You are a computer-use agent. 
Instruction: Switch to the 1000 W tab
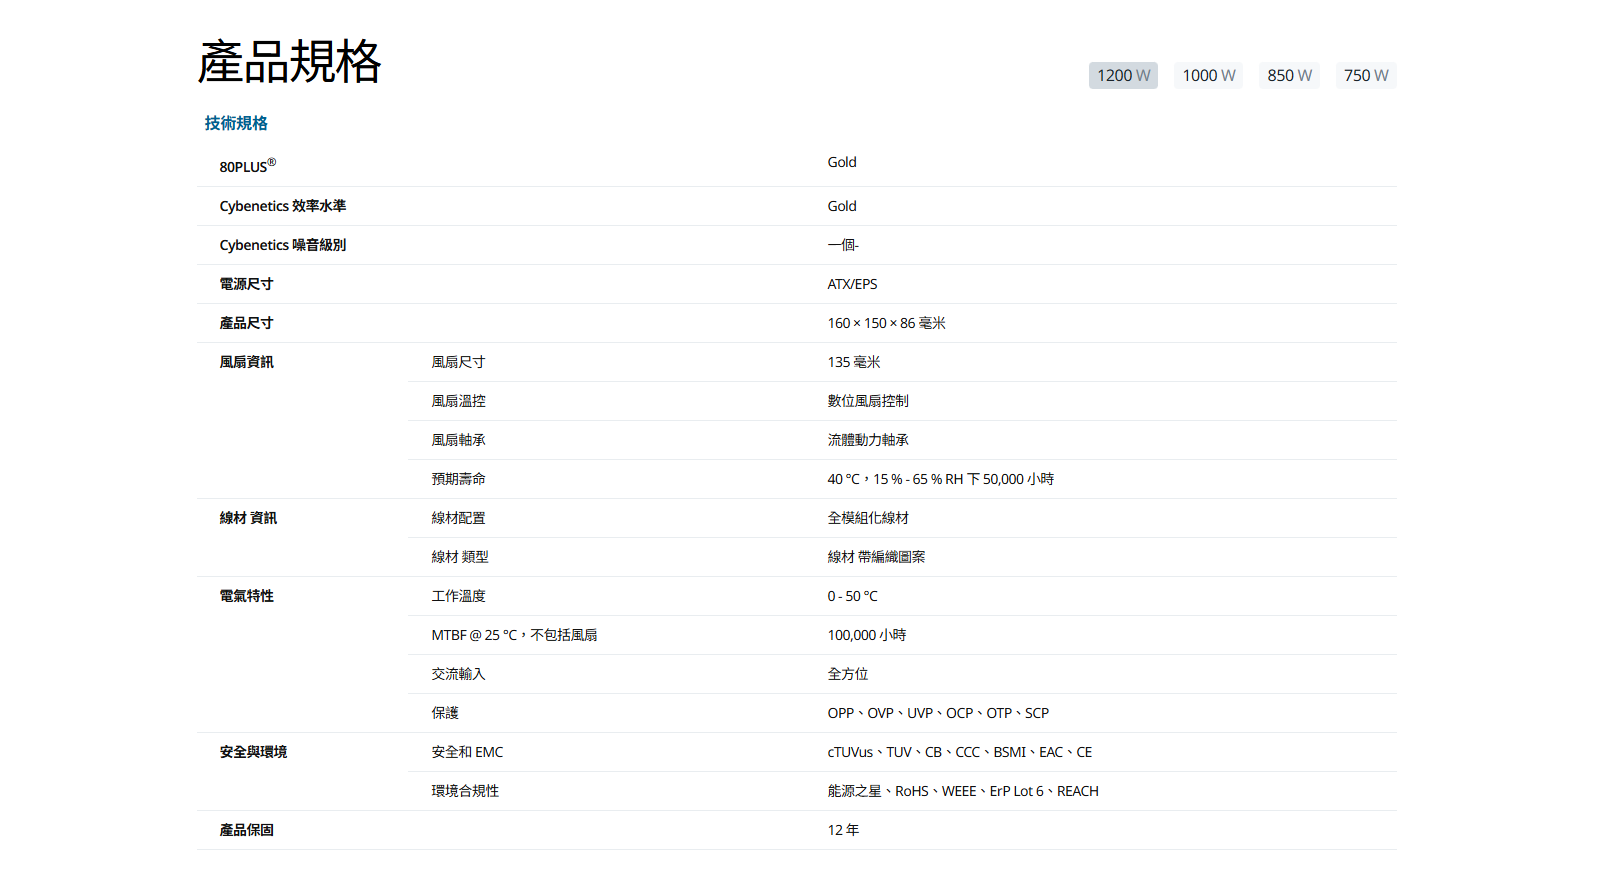(x=1208, y=76)
